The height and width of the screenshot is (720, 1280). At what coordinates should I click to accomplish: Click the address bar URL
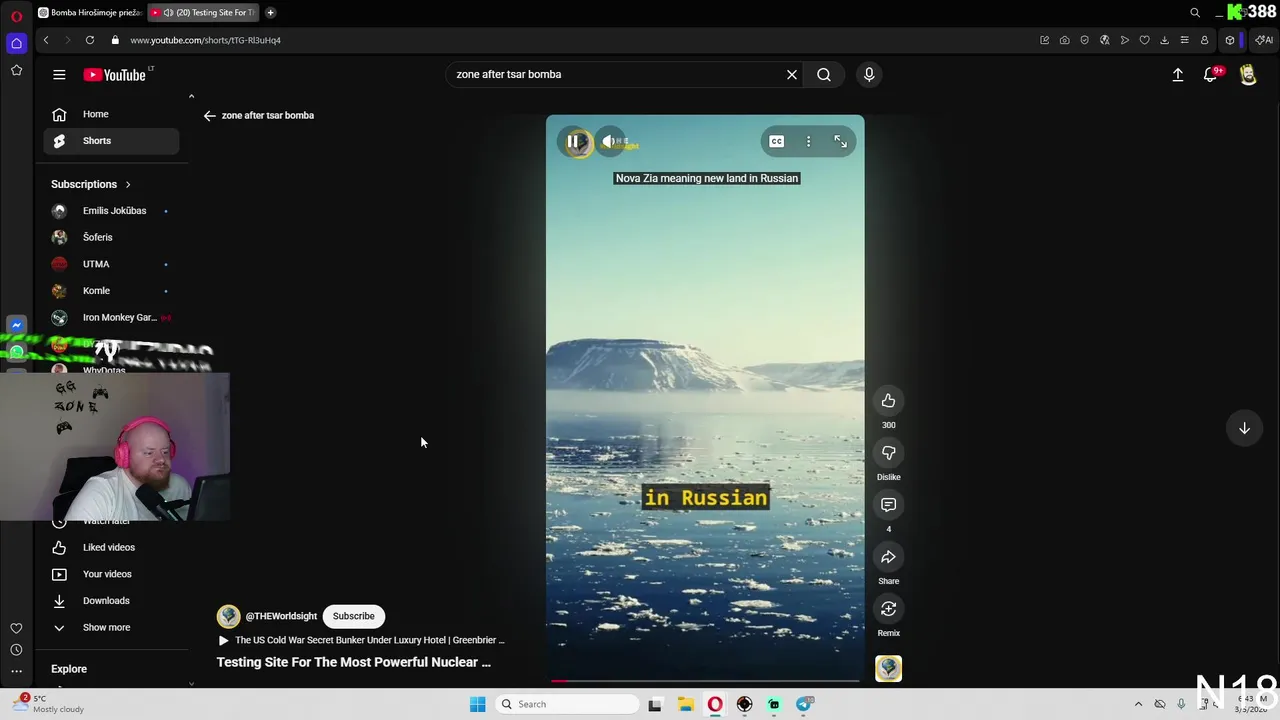click(x=205, y=40)
